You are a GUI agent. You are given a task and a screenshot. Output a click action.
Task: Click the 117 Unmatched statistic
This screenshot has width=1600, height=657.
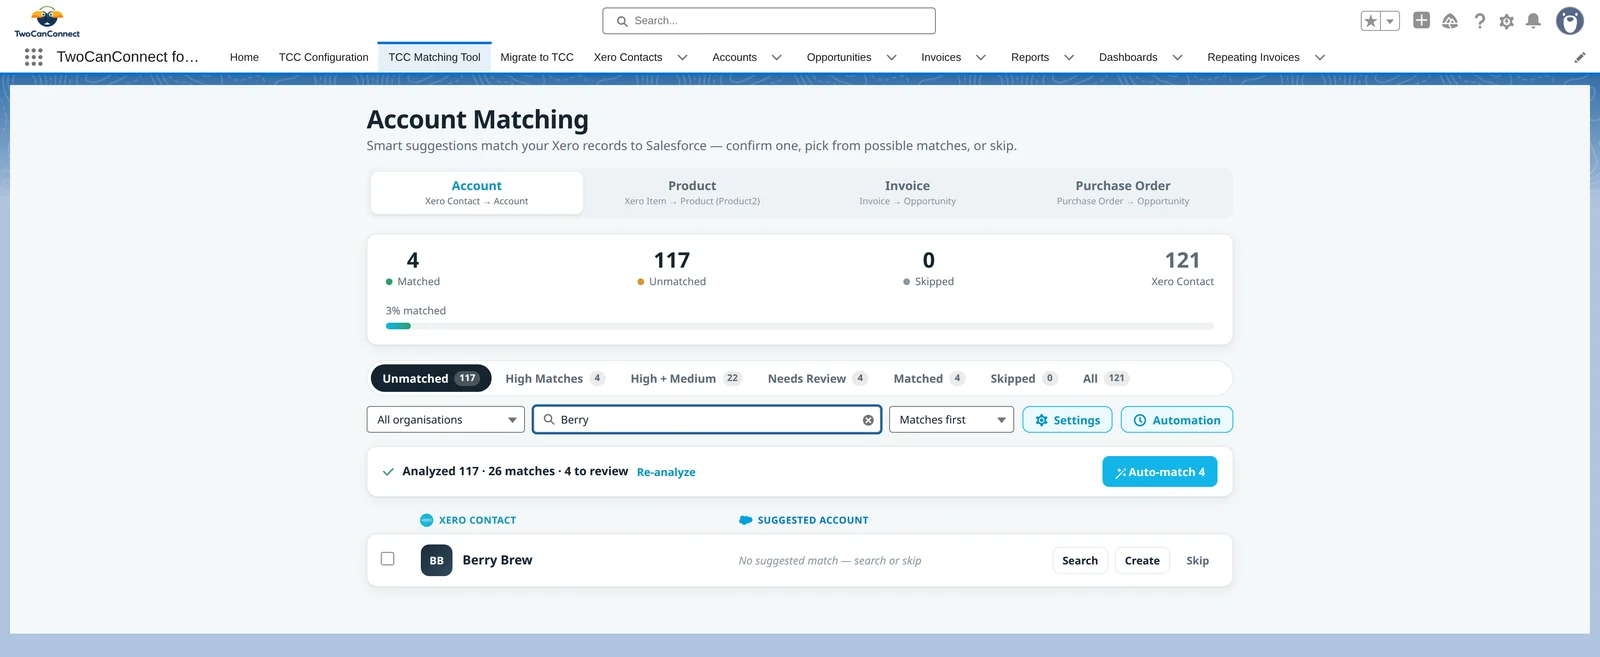click(x=672, y=268)
